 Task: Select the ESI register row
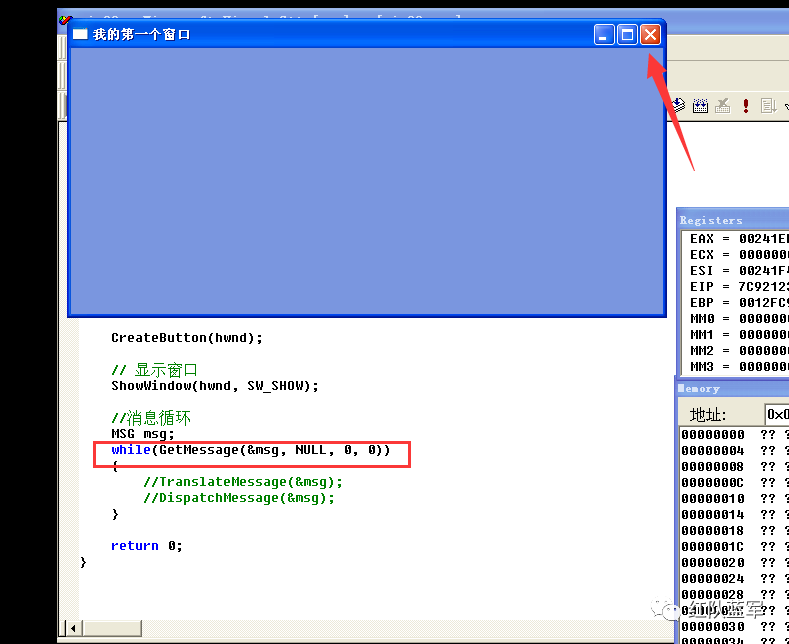(x=739, y=271)
